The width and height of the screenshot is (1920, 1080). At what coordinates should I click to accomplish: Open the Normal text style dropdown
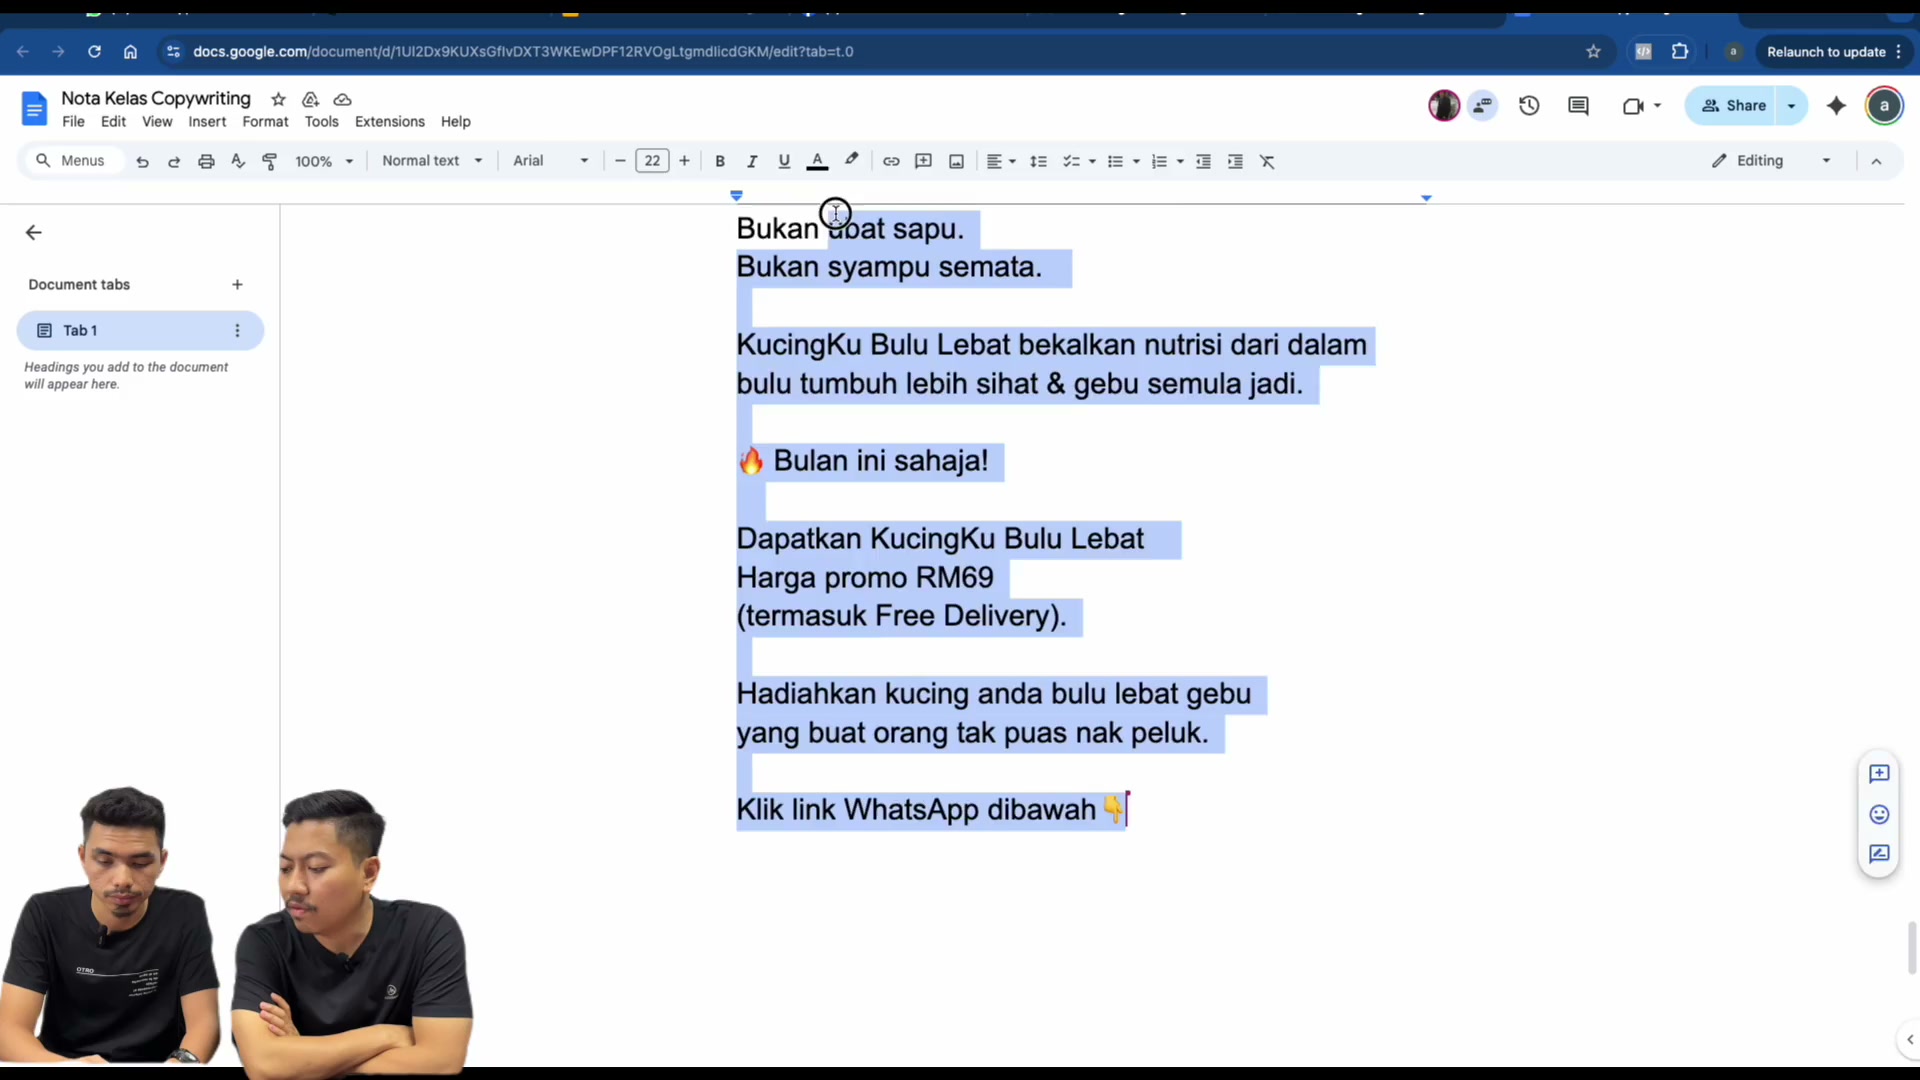[x=432, y=161]
